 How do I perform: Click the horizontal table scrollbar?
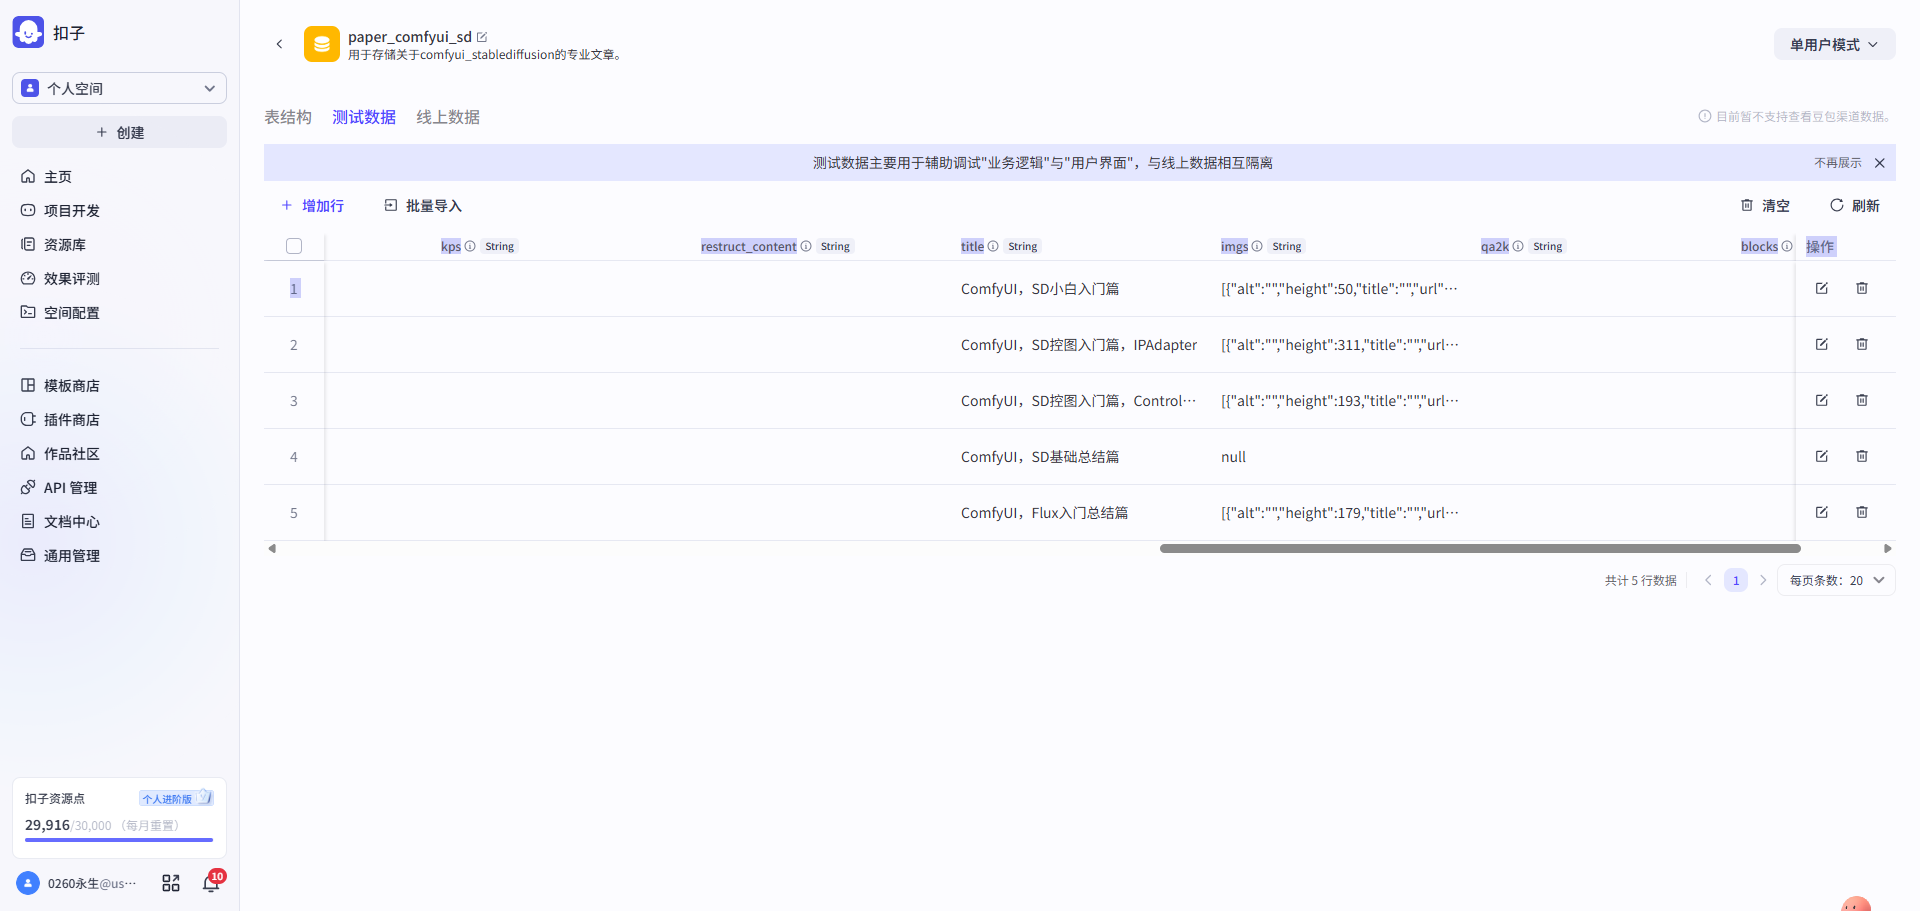[1479, 548]
